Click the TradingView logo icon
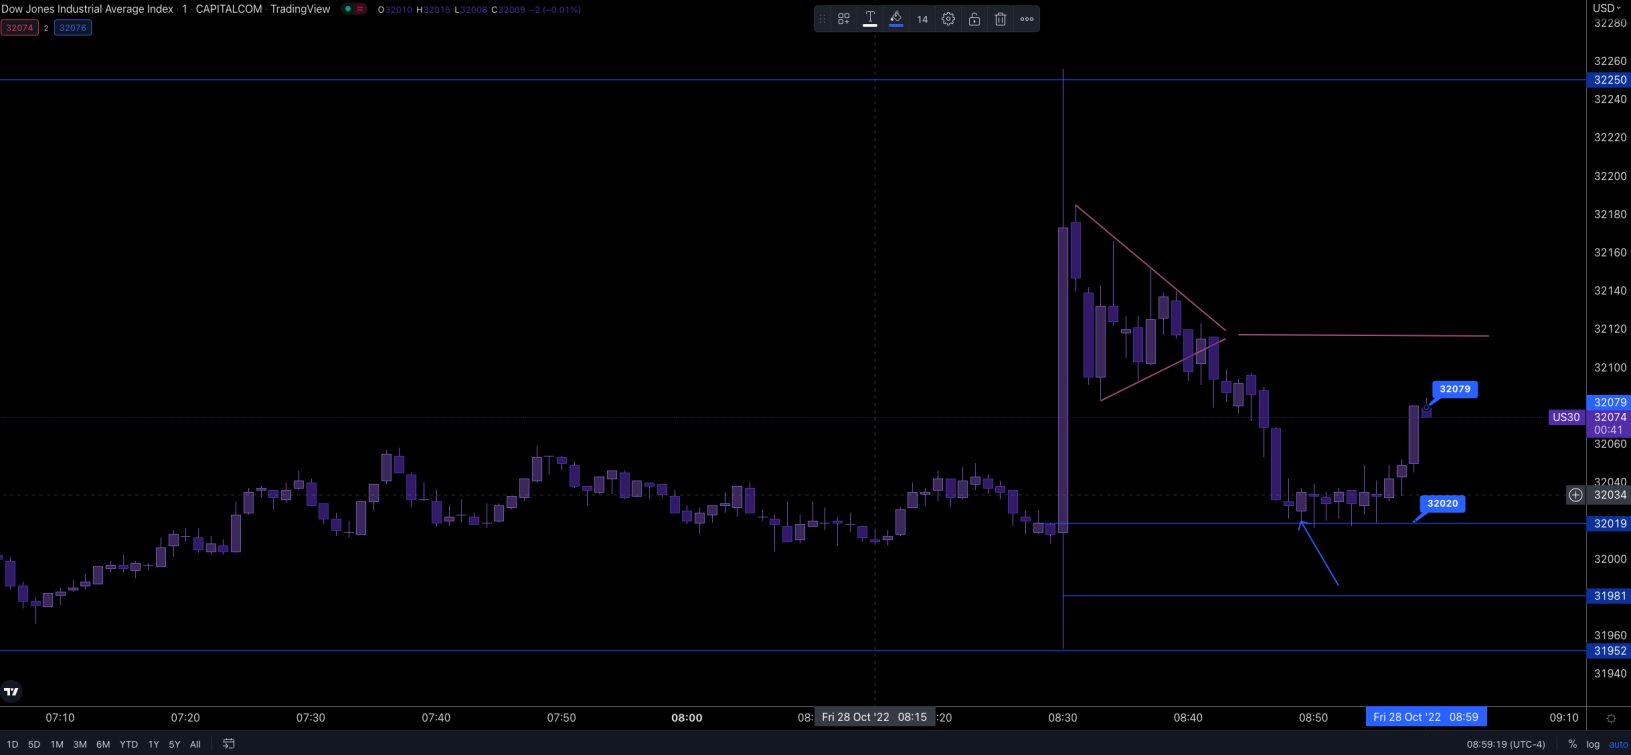Screen dimensions: 1631x755 click(11, 691)
